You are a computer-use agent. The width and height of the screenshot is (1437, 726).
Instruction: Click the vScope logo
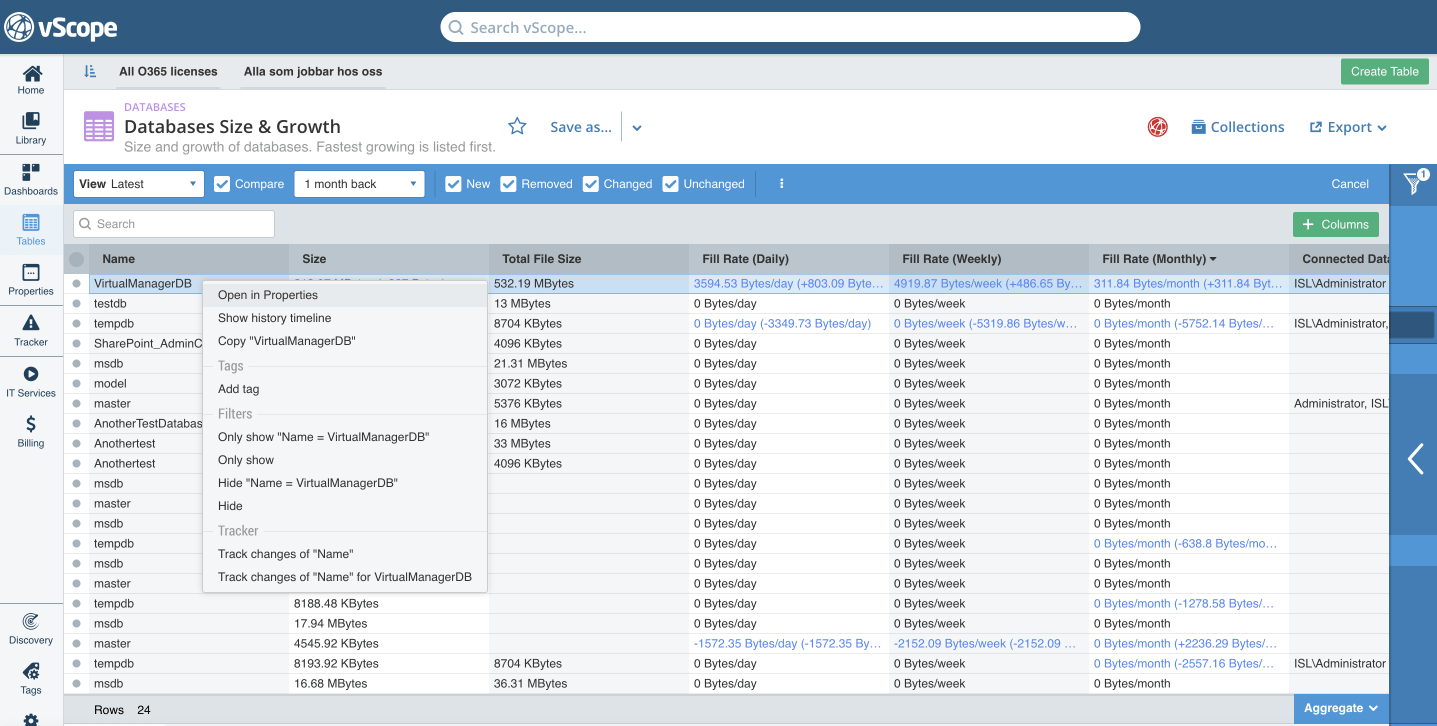[61, 27]
